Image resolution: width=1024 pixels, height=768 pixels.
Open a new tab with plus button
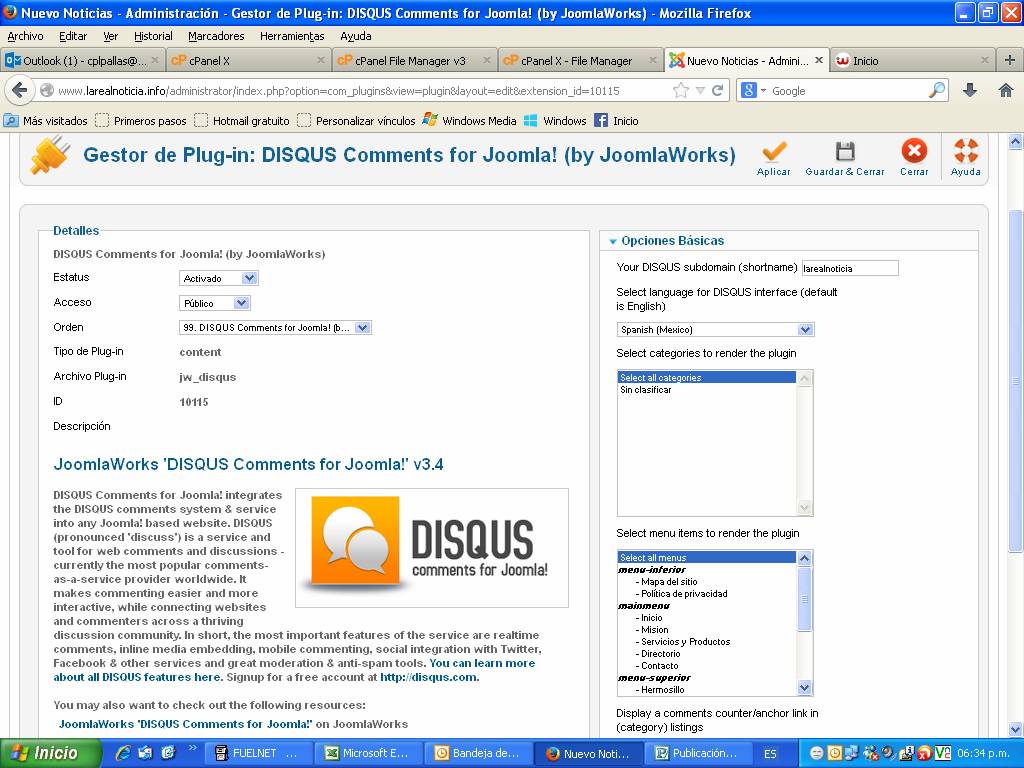pyautogui.click(x=1010, y=60)
